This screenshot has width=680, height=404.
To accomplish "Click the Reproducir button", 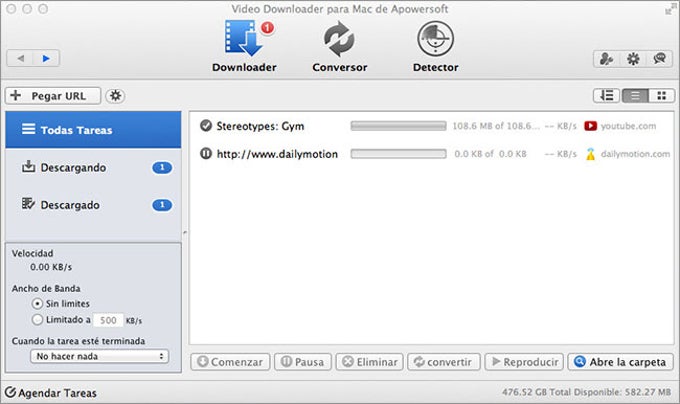I will (x=524, y=362).
